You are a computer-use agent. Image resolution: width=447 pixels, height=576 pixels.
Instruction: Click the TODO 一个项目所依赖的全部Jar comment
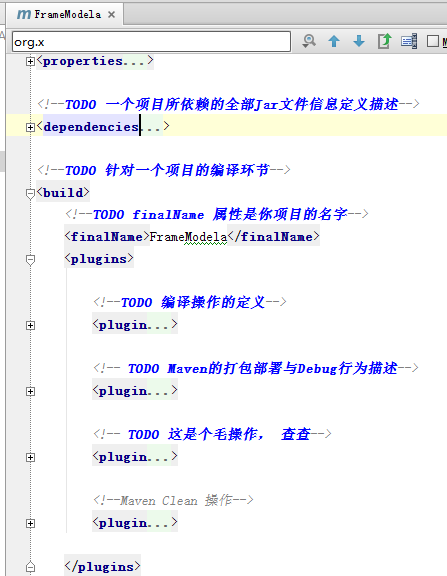[228, 104]
